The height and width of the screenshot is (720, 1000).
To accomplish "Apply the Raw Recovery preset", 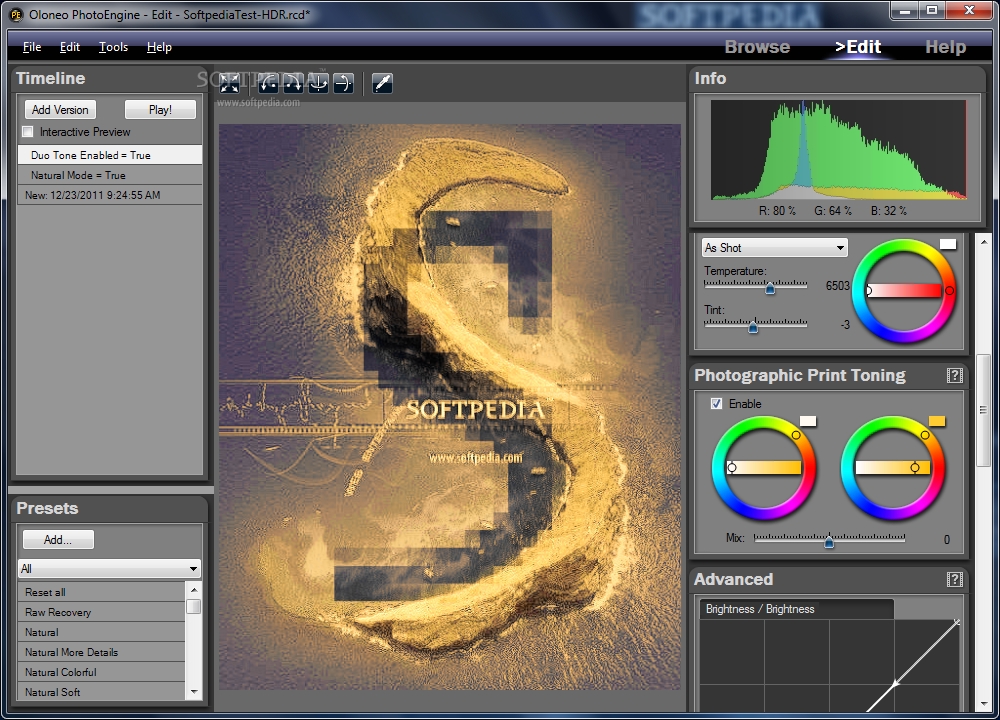I will pyautogui.click(x=101, y=612).
